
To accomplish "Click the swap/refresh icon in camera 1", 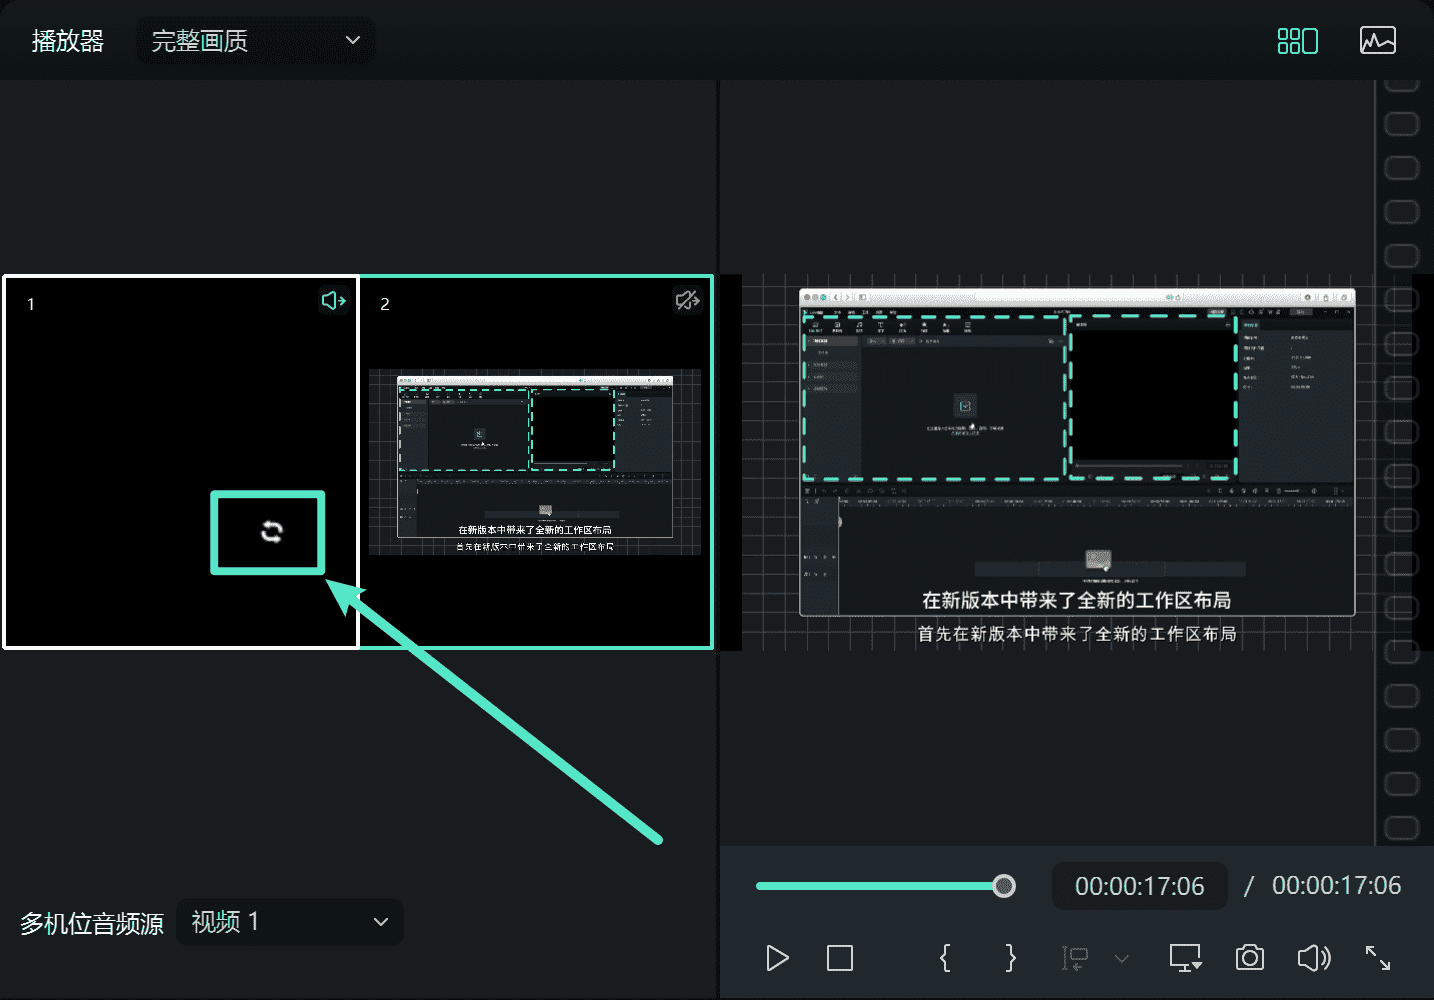I will [271, 532].
